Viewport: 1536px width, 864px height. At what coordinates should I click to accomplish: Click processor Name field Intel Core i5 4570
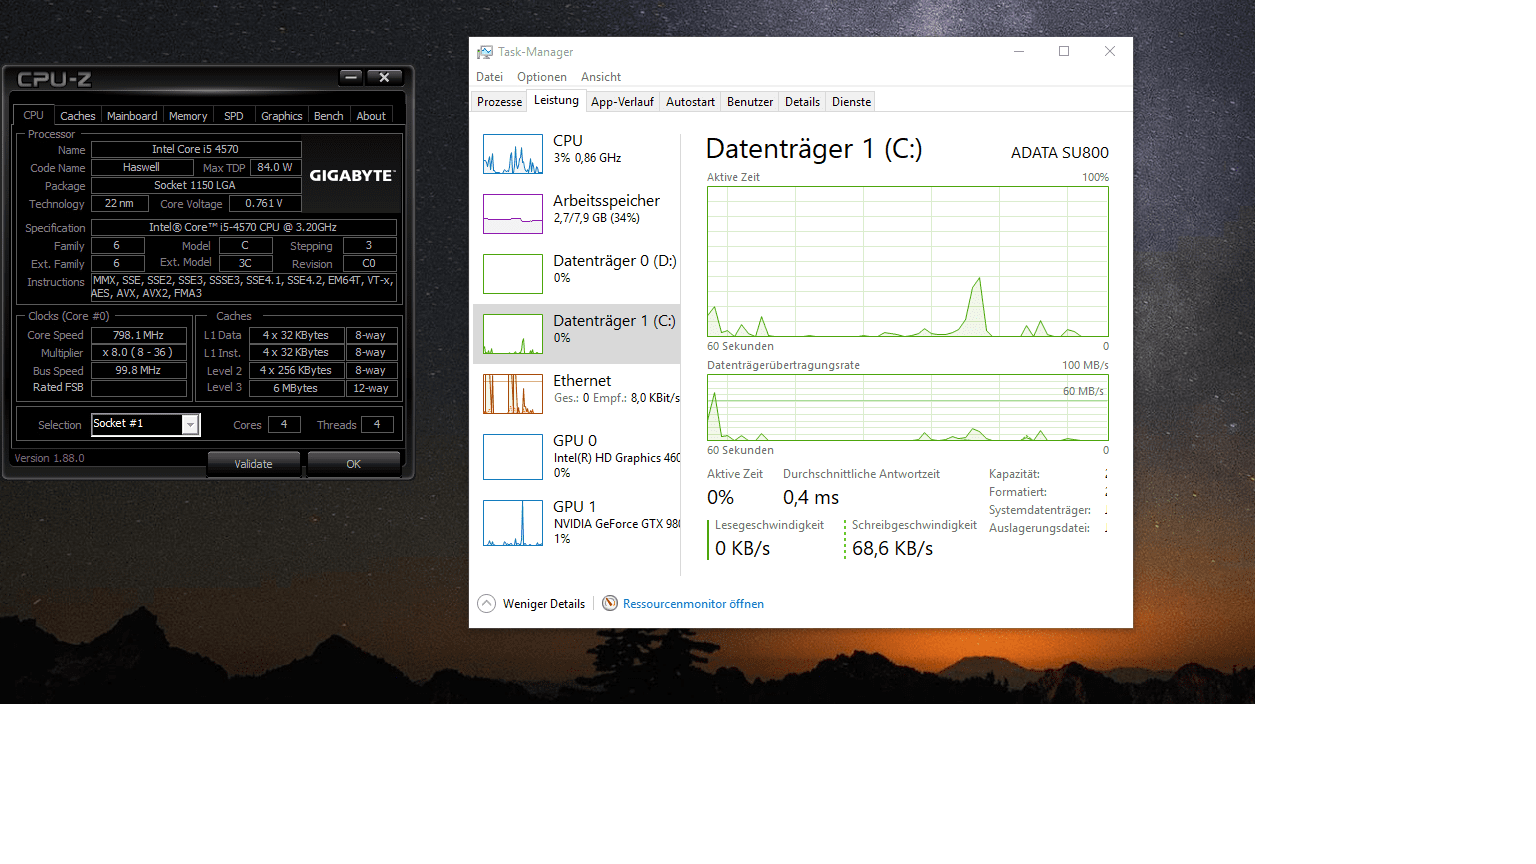[196, 149]
